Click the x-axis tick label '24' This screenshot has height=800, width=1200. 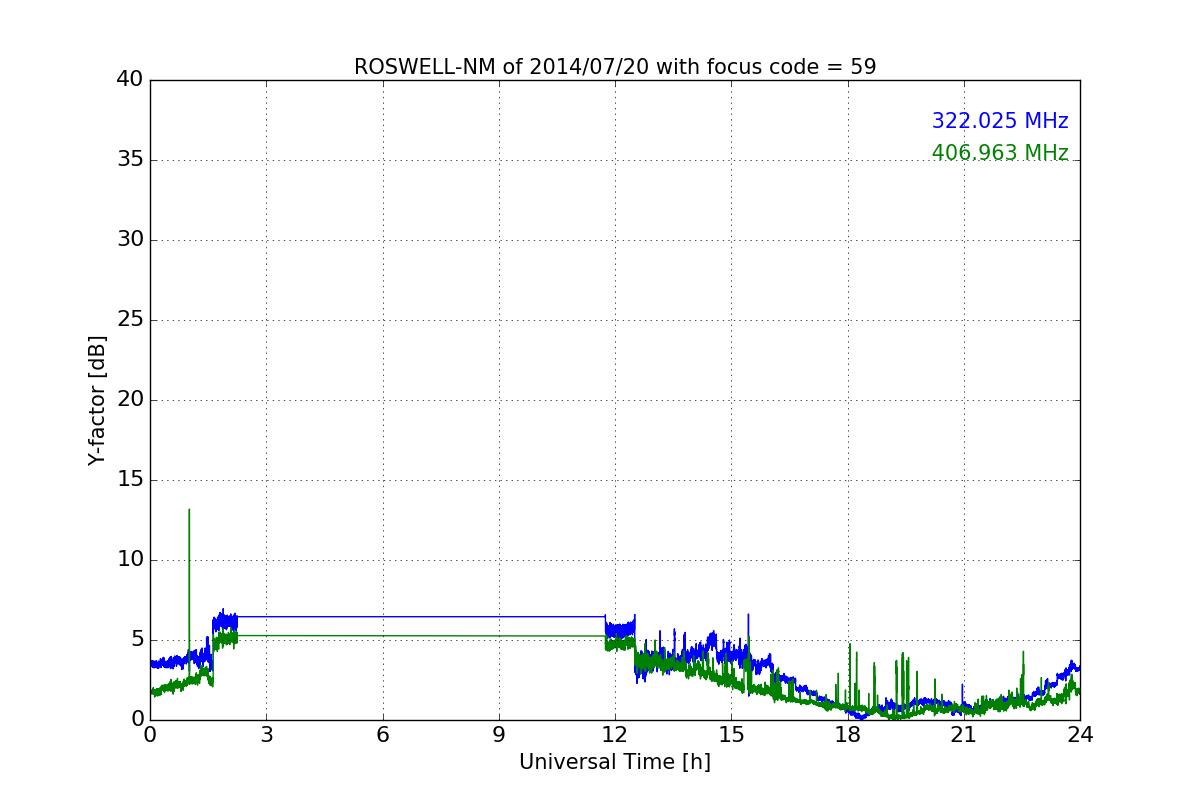[x=1080, y=735]
